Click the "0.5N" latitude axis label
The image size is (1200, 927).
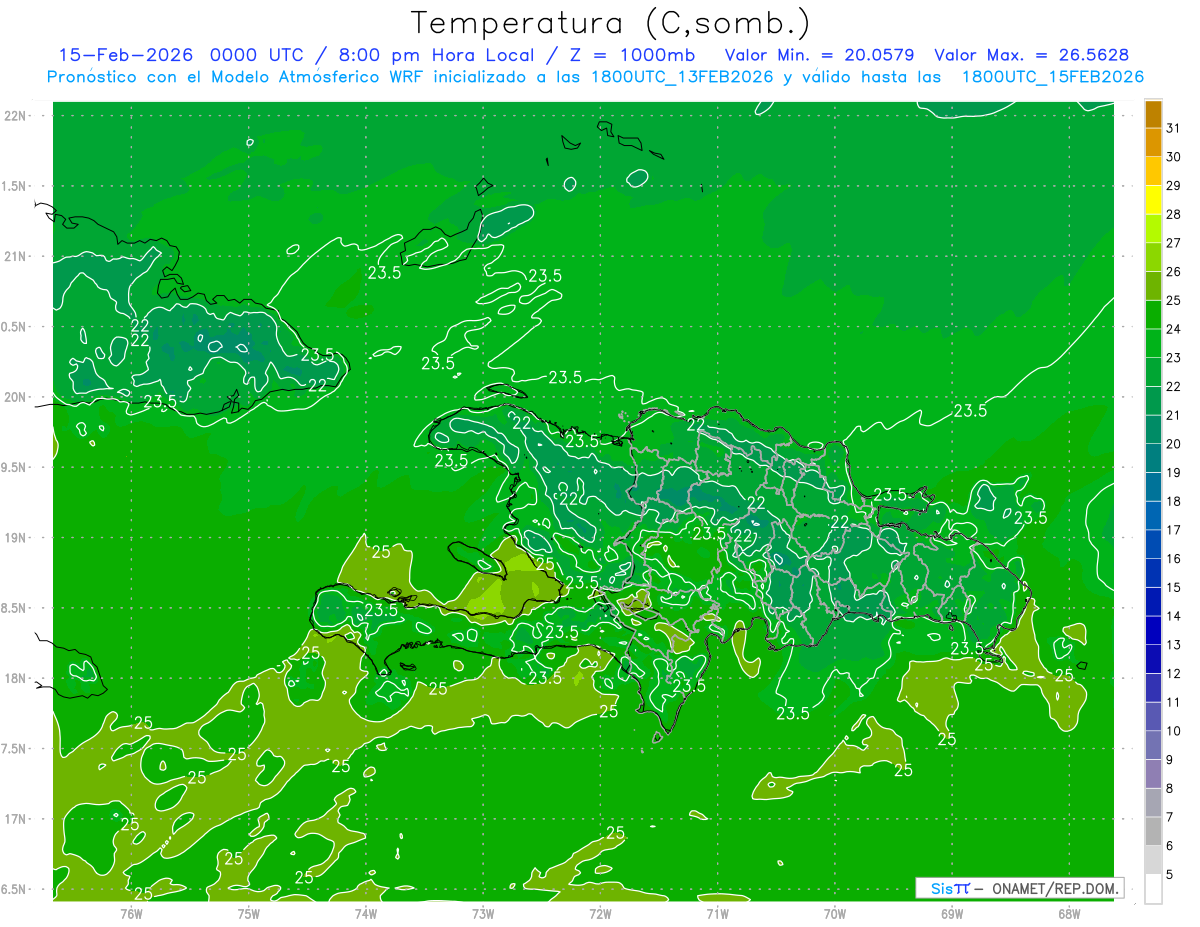16,327
